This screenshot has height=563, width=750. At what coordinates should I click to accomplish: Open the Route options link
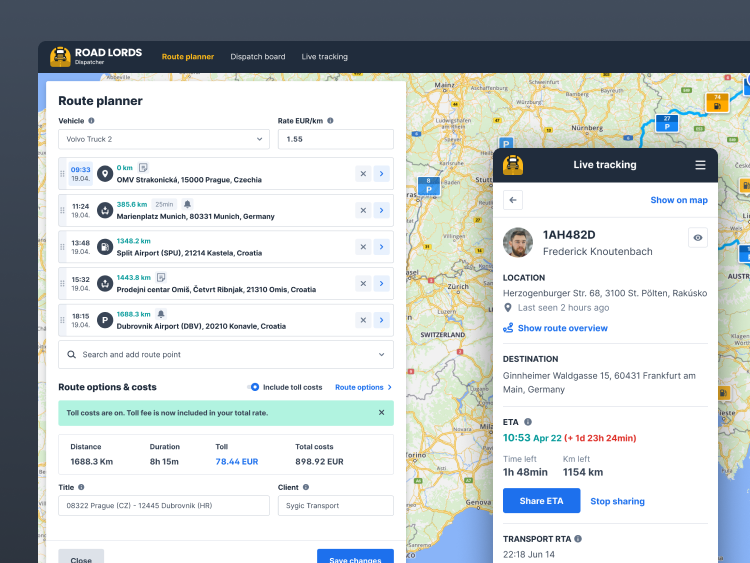tap(364, 387)
